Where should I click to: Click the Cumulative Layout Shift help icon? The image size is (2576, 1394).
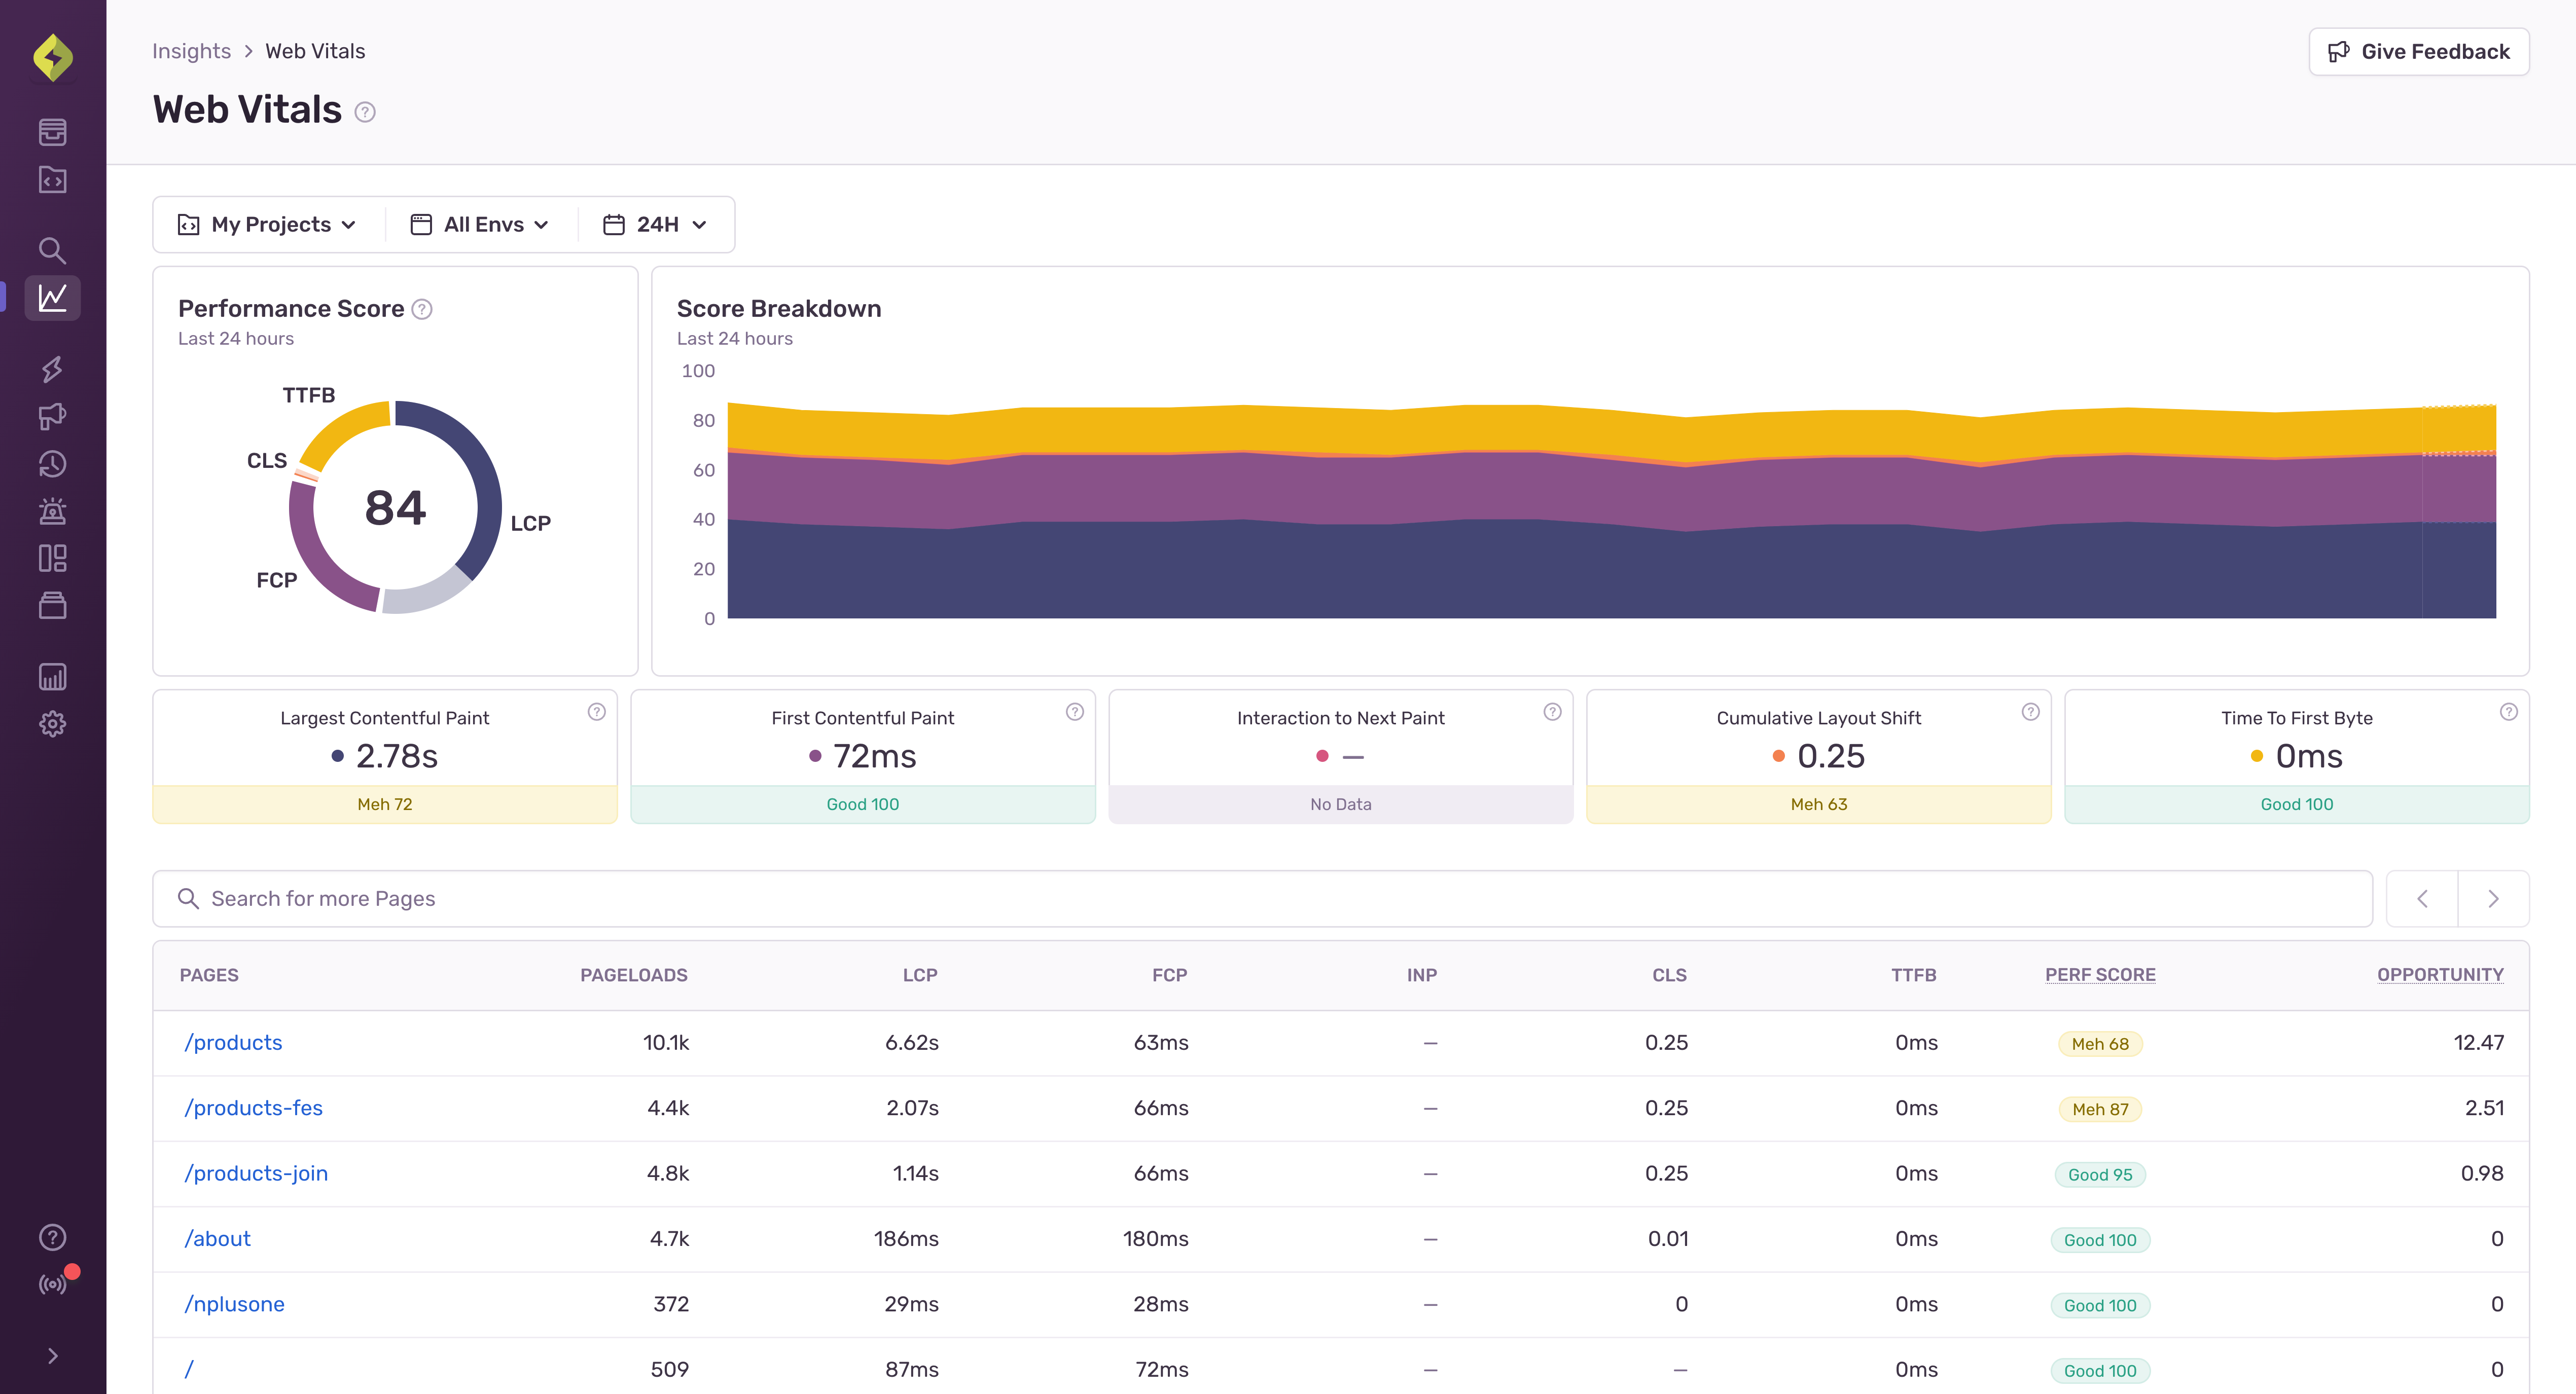click(2031, 712)
